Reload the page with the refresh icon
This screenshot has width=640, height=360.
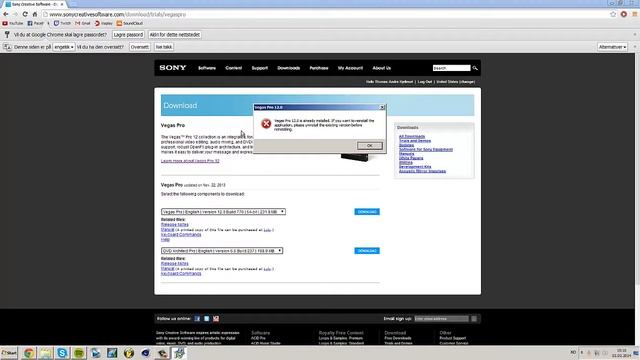(25, 14)
